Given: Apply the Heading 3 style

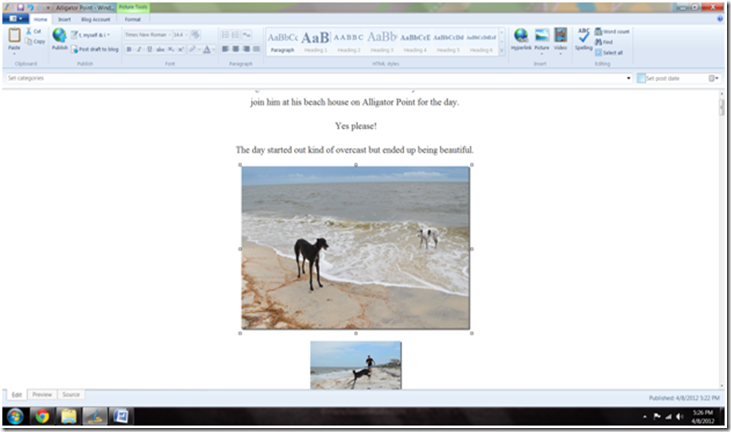Looking at the screenshot, I should coord(382,41).
